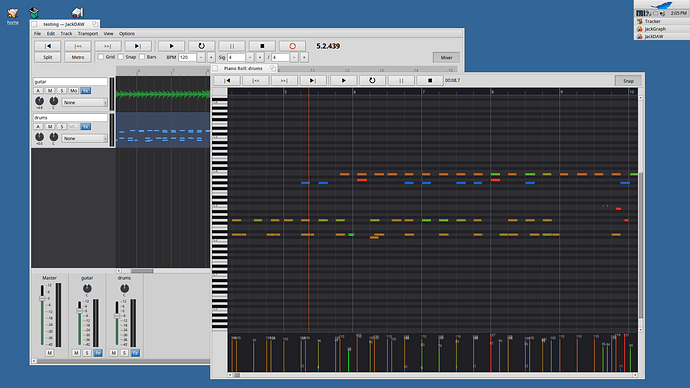
Task: Click the Metro button
Action: coord(78,57)
